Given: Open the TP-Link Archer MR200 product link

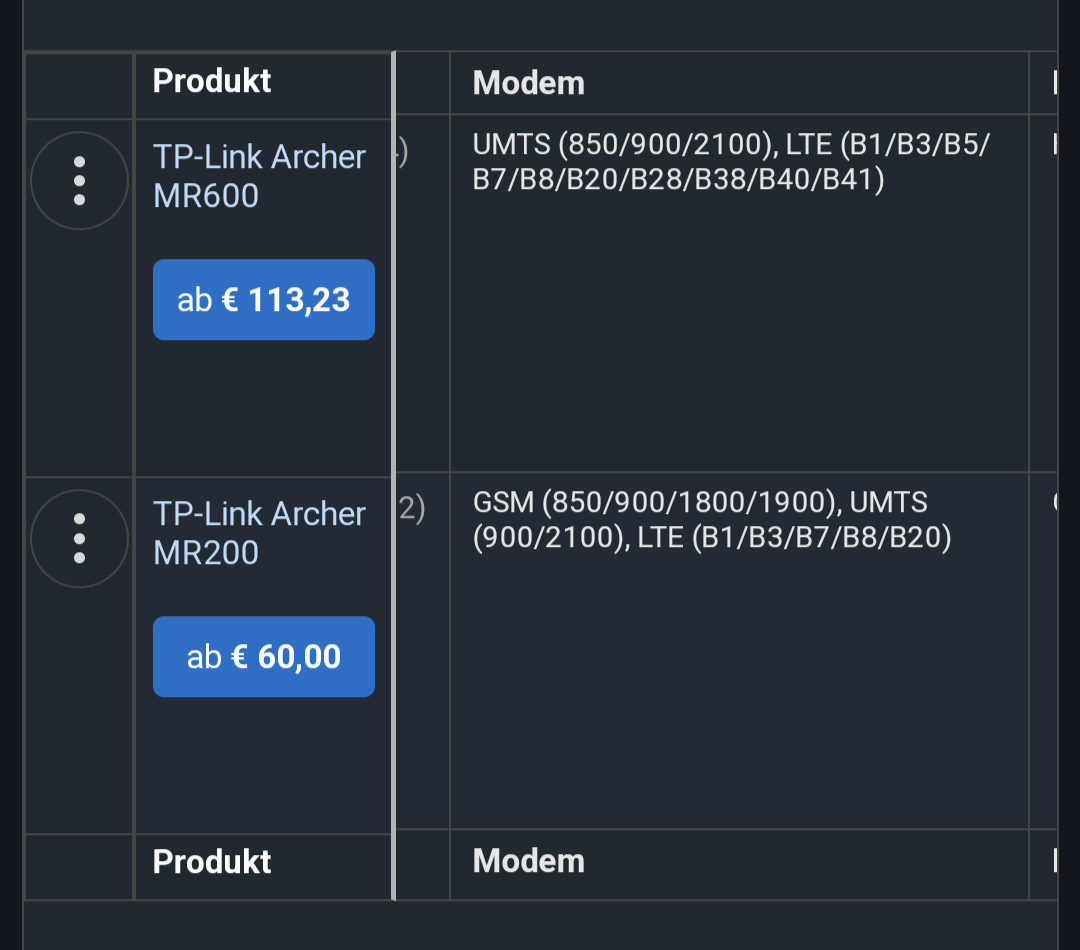Looking at the screenshot, I should point(259,533).
